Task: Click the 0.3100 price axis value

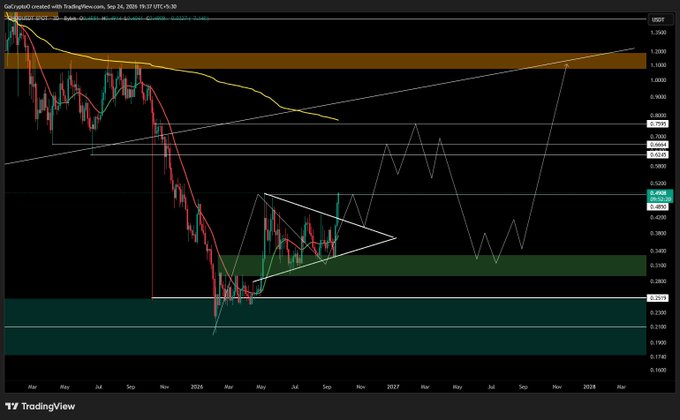Action: pos(658,265)
